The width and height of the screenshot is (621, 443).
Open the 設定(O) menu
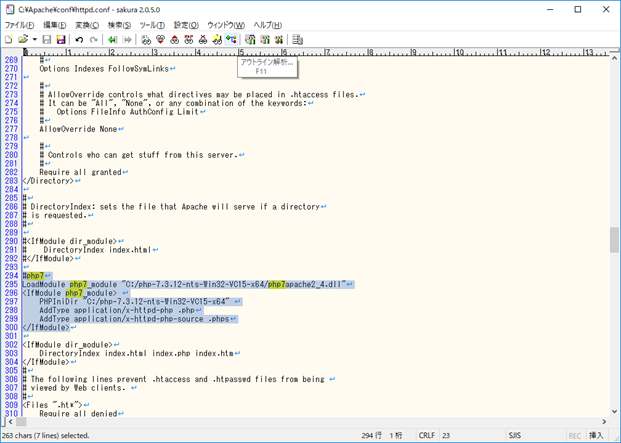click(186, 25)
